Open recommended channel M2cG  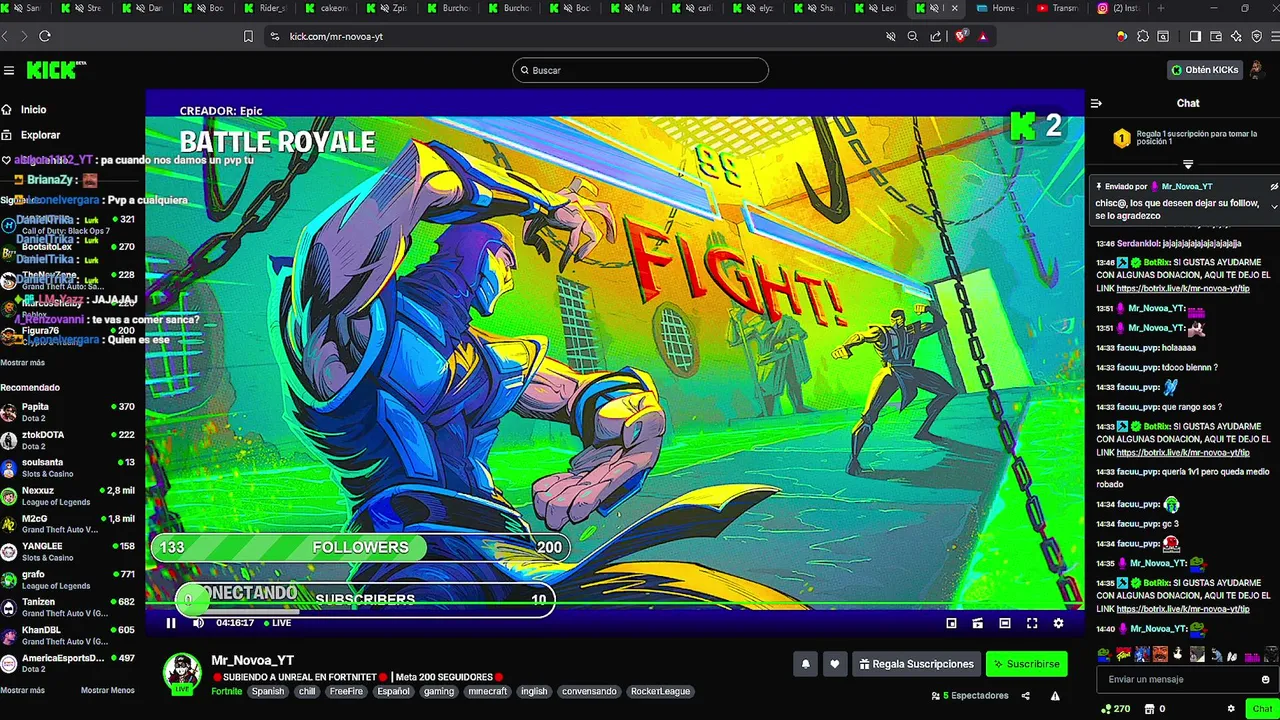pos(68,524)
